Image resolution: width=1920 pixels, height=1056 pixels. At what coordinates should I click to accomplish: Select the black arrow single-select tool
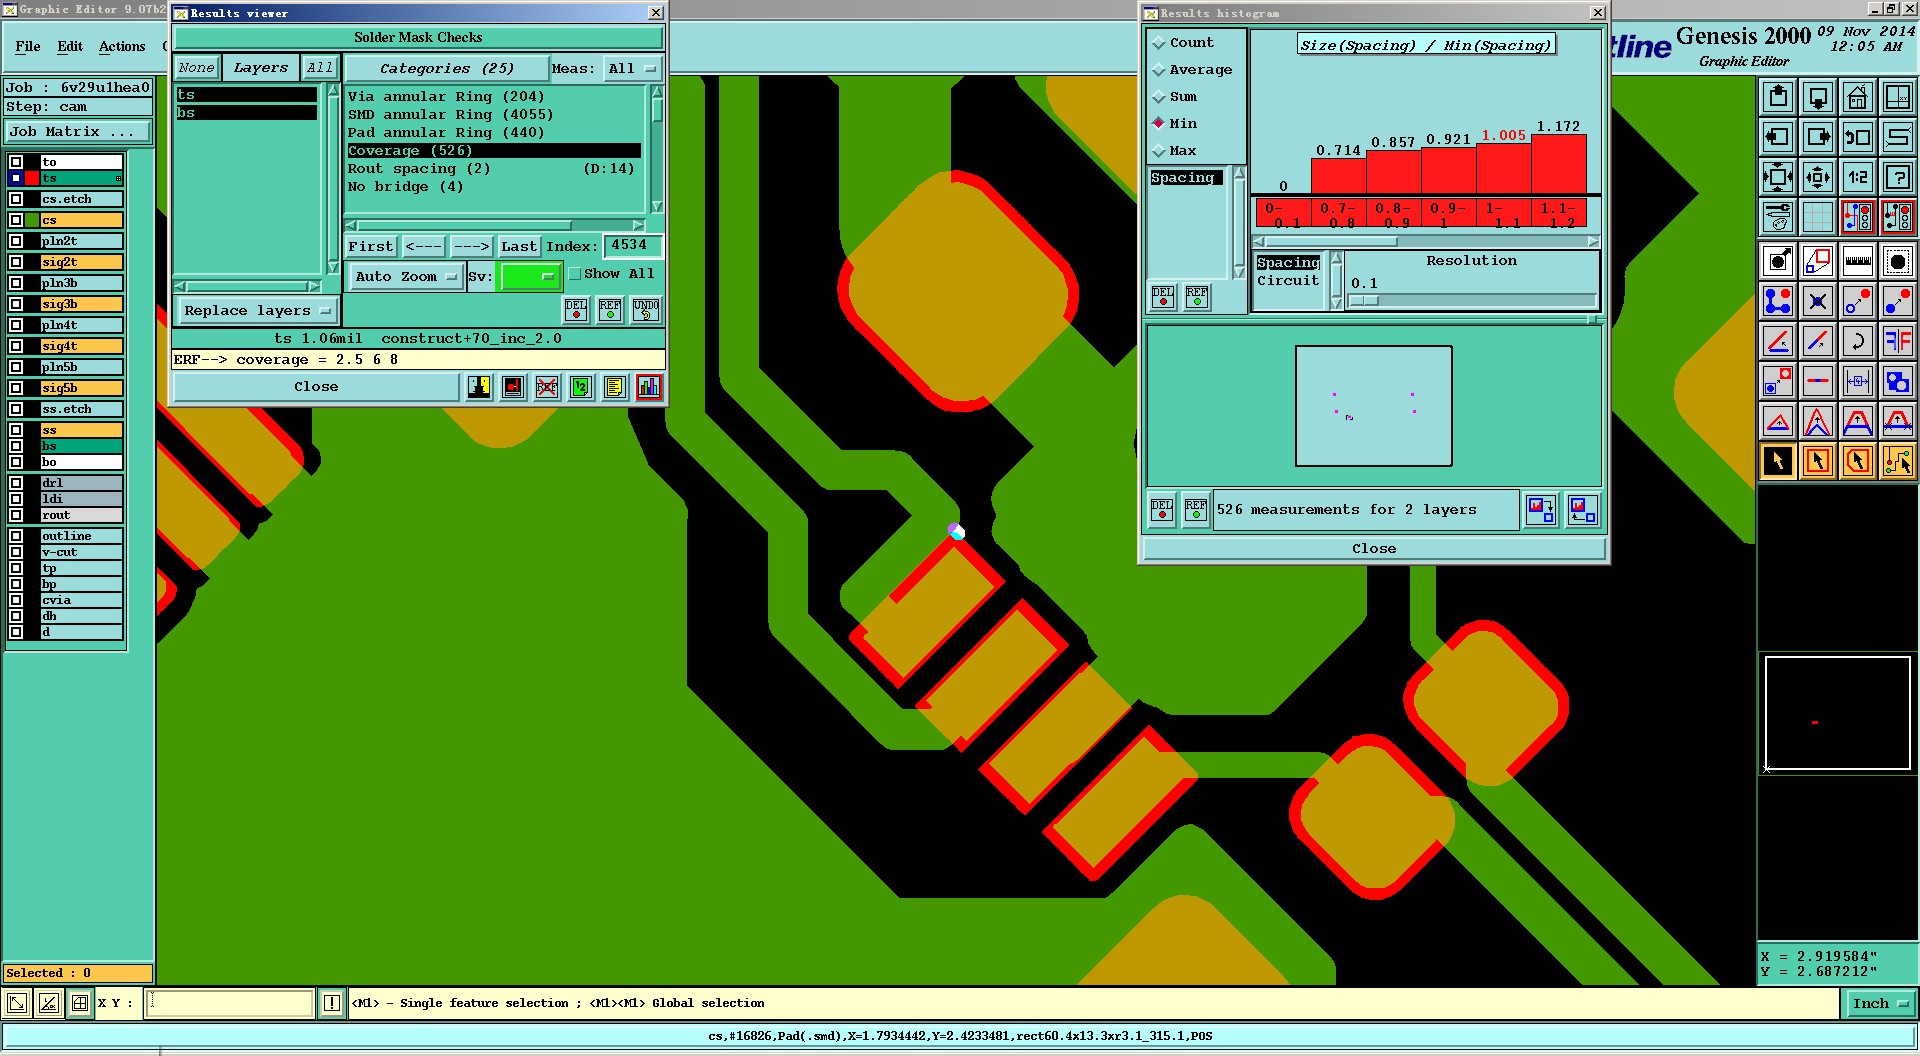click(1777, 461)
